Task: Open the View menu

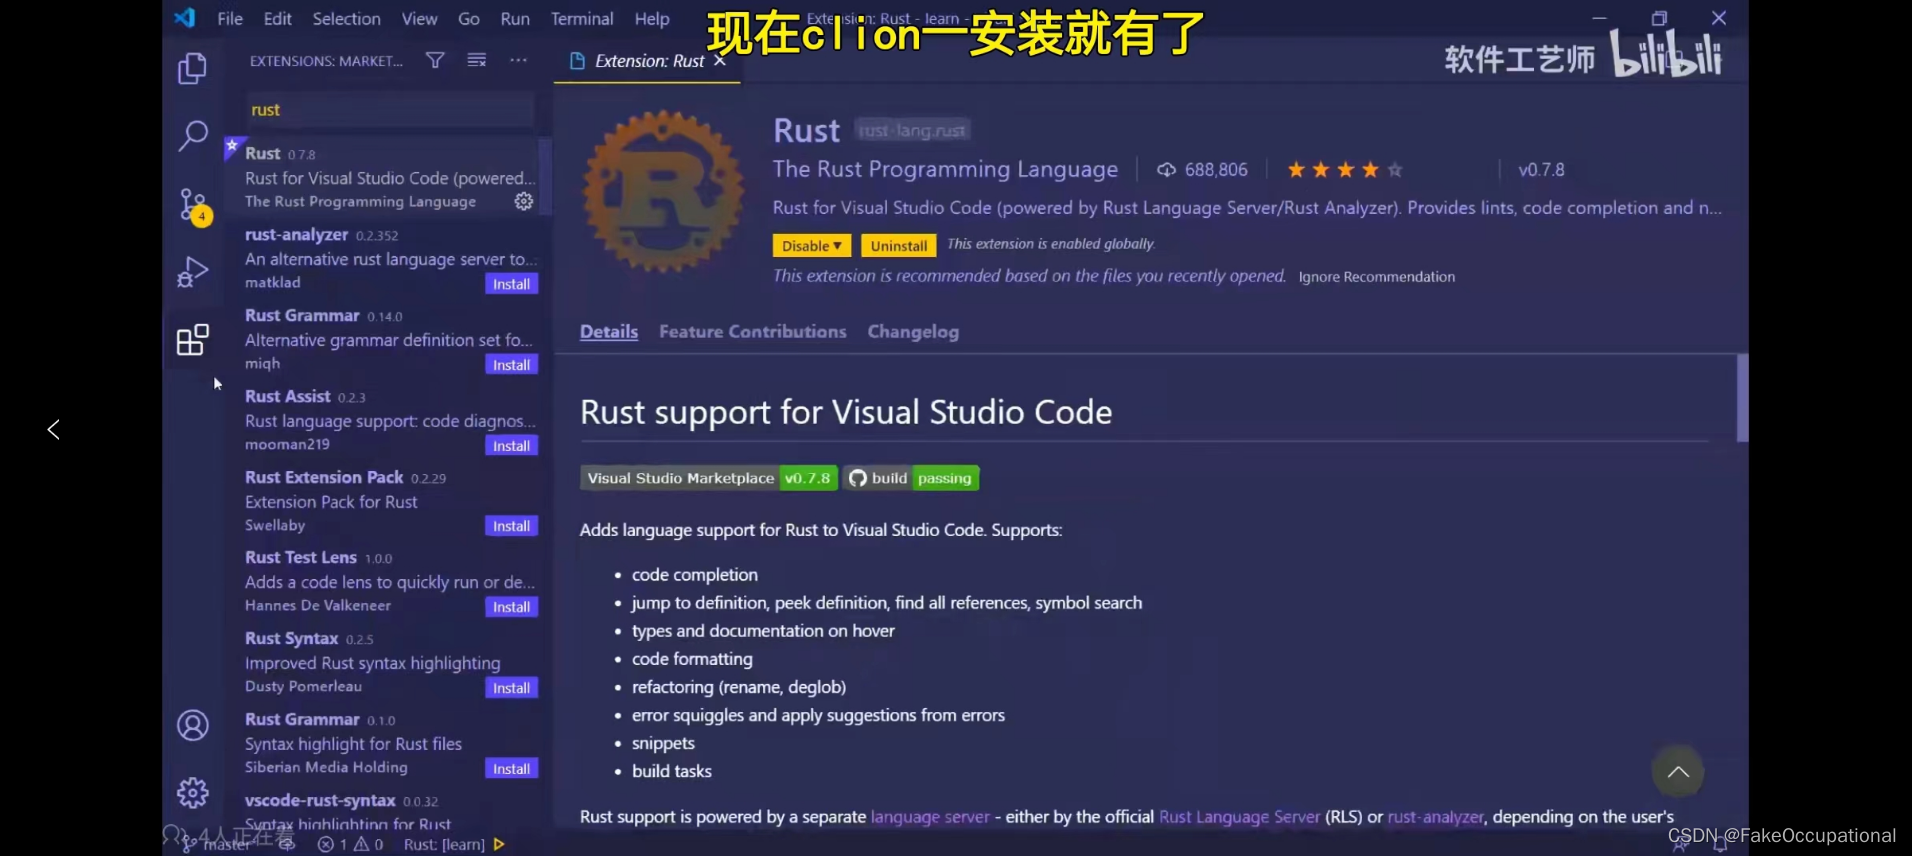Action: pyautogui.click(x=419, y=19)
